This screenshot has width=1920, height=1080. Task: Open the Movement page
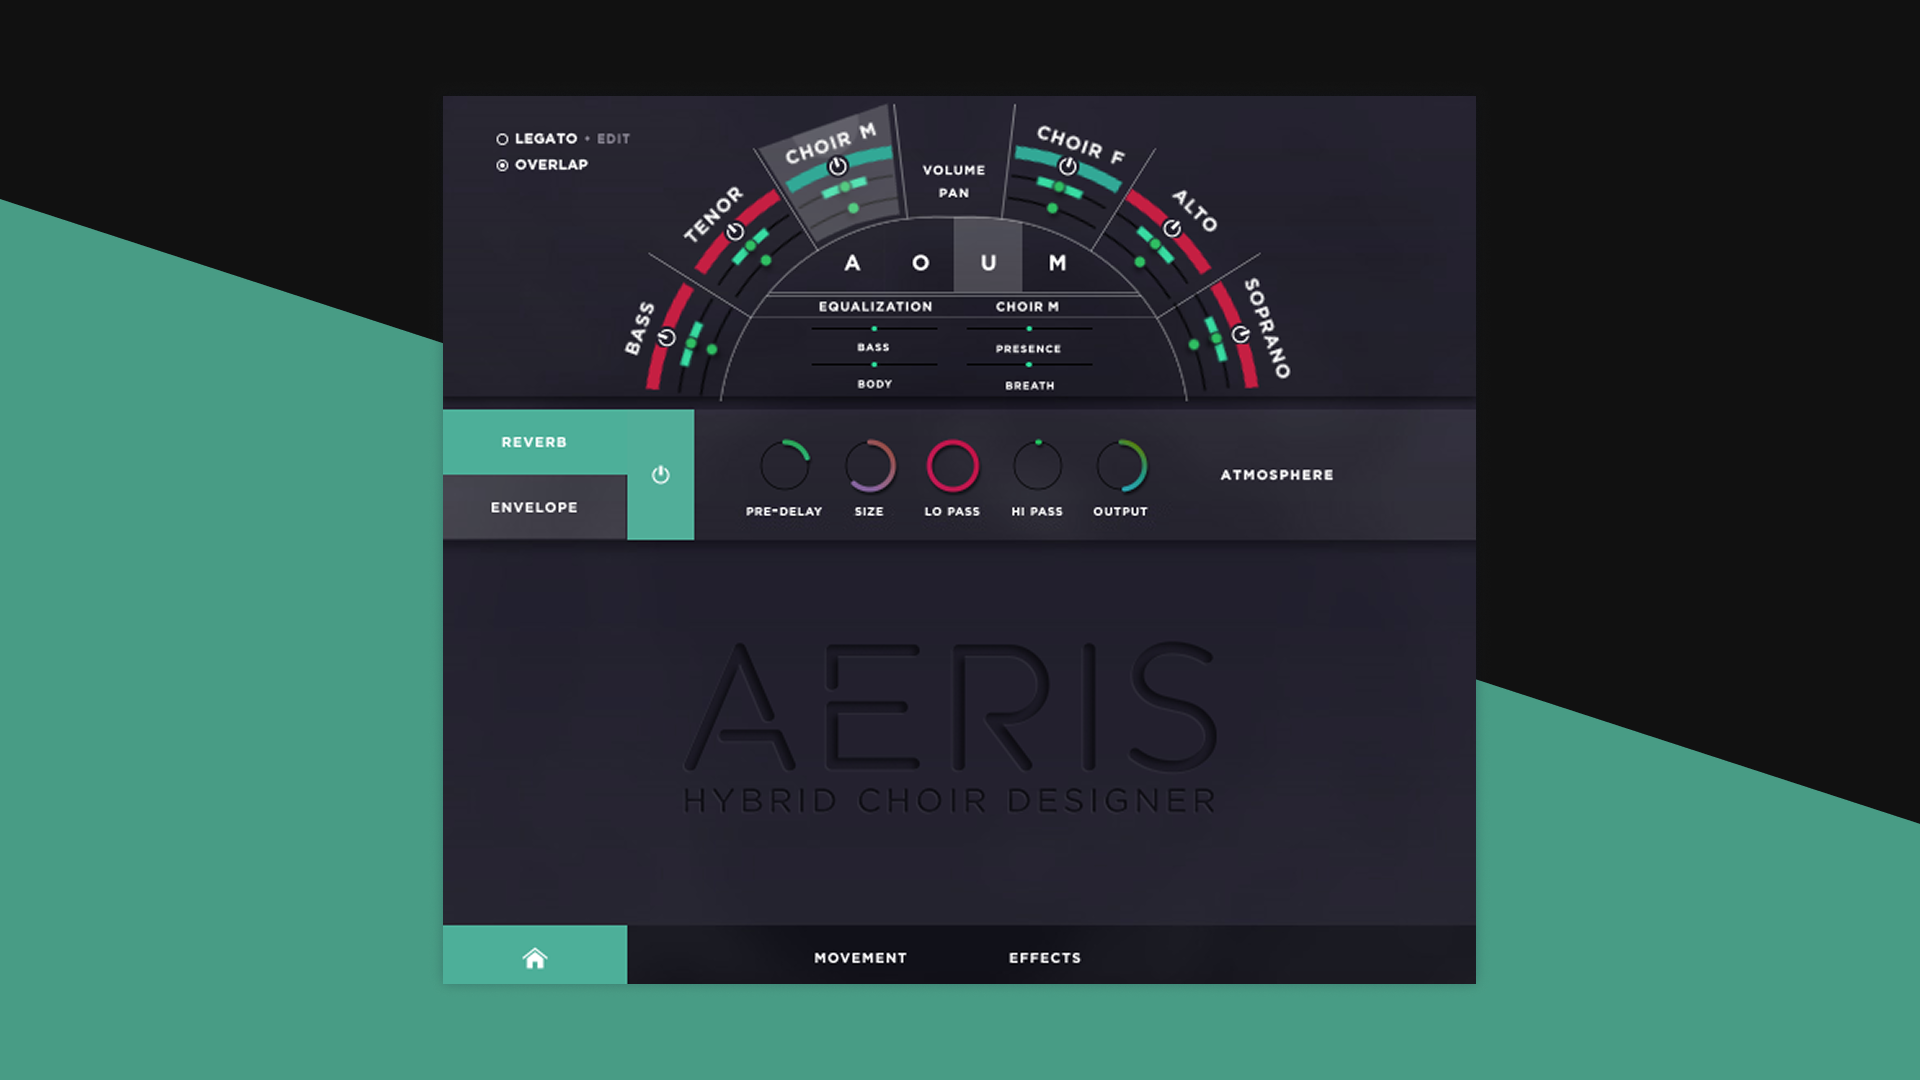[x=858, y=957]
